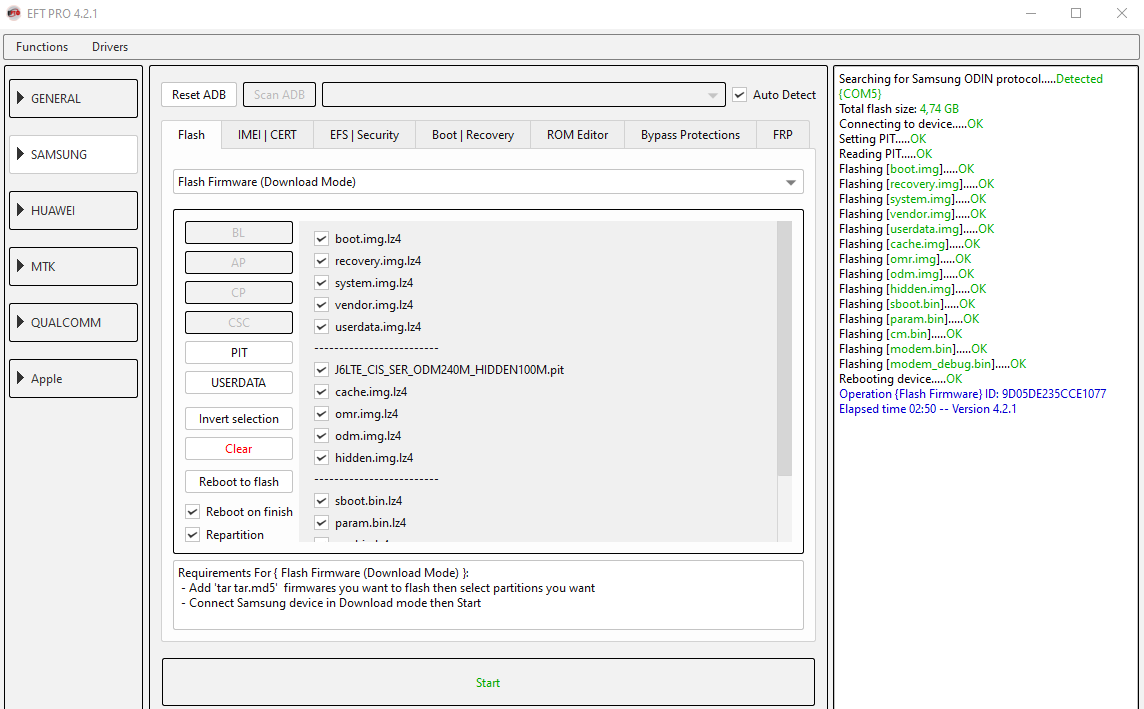Image resolution: width=1144 pixels, height=709 pixels.
Task: Open the Bypass Protections tab
Action: [690, 135]
